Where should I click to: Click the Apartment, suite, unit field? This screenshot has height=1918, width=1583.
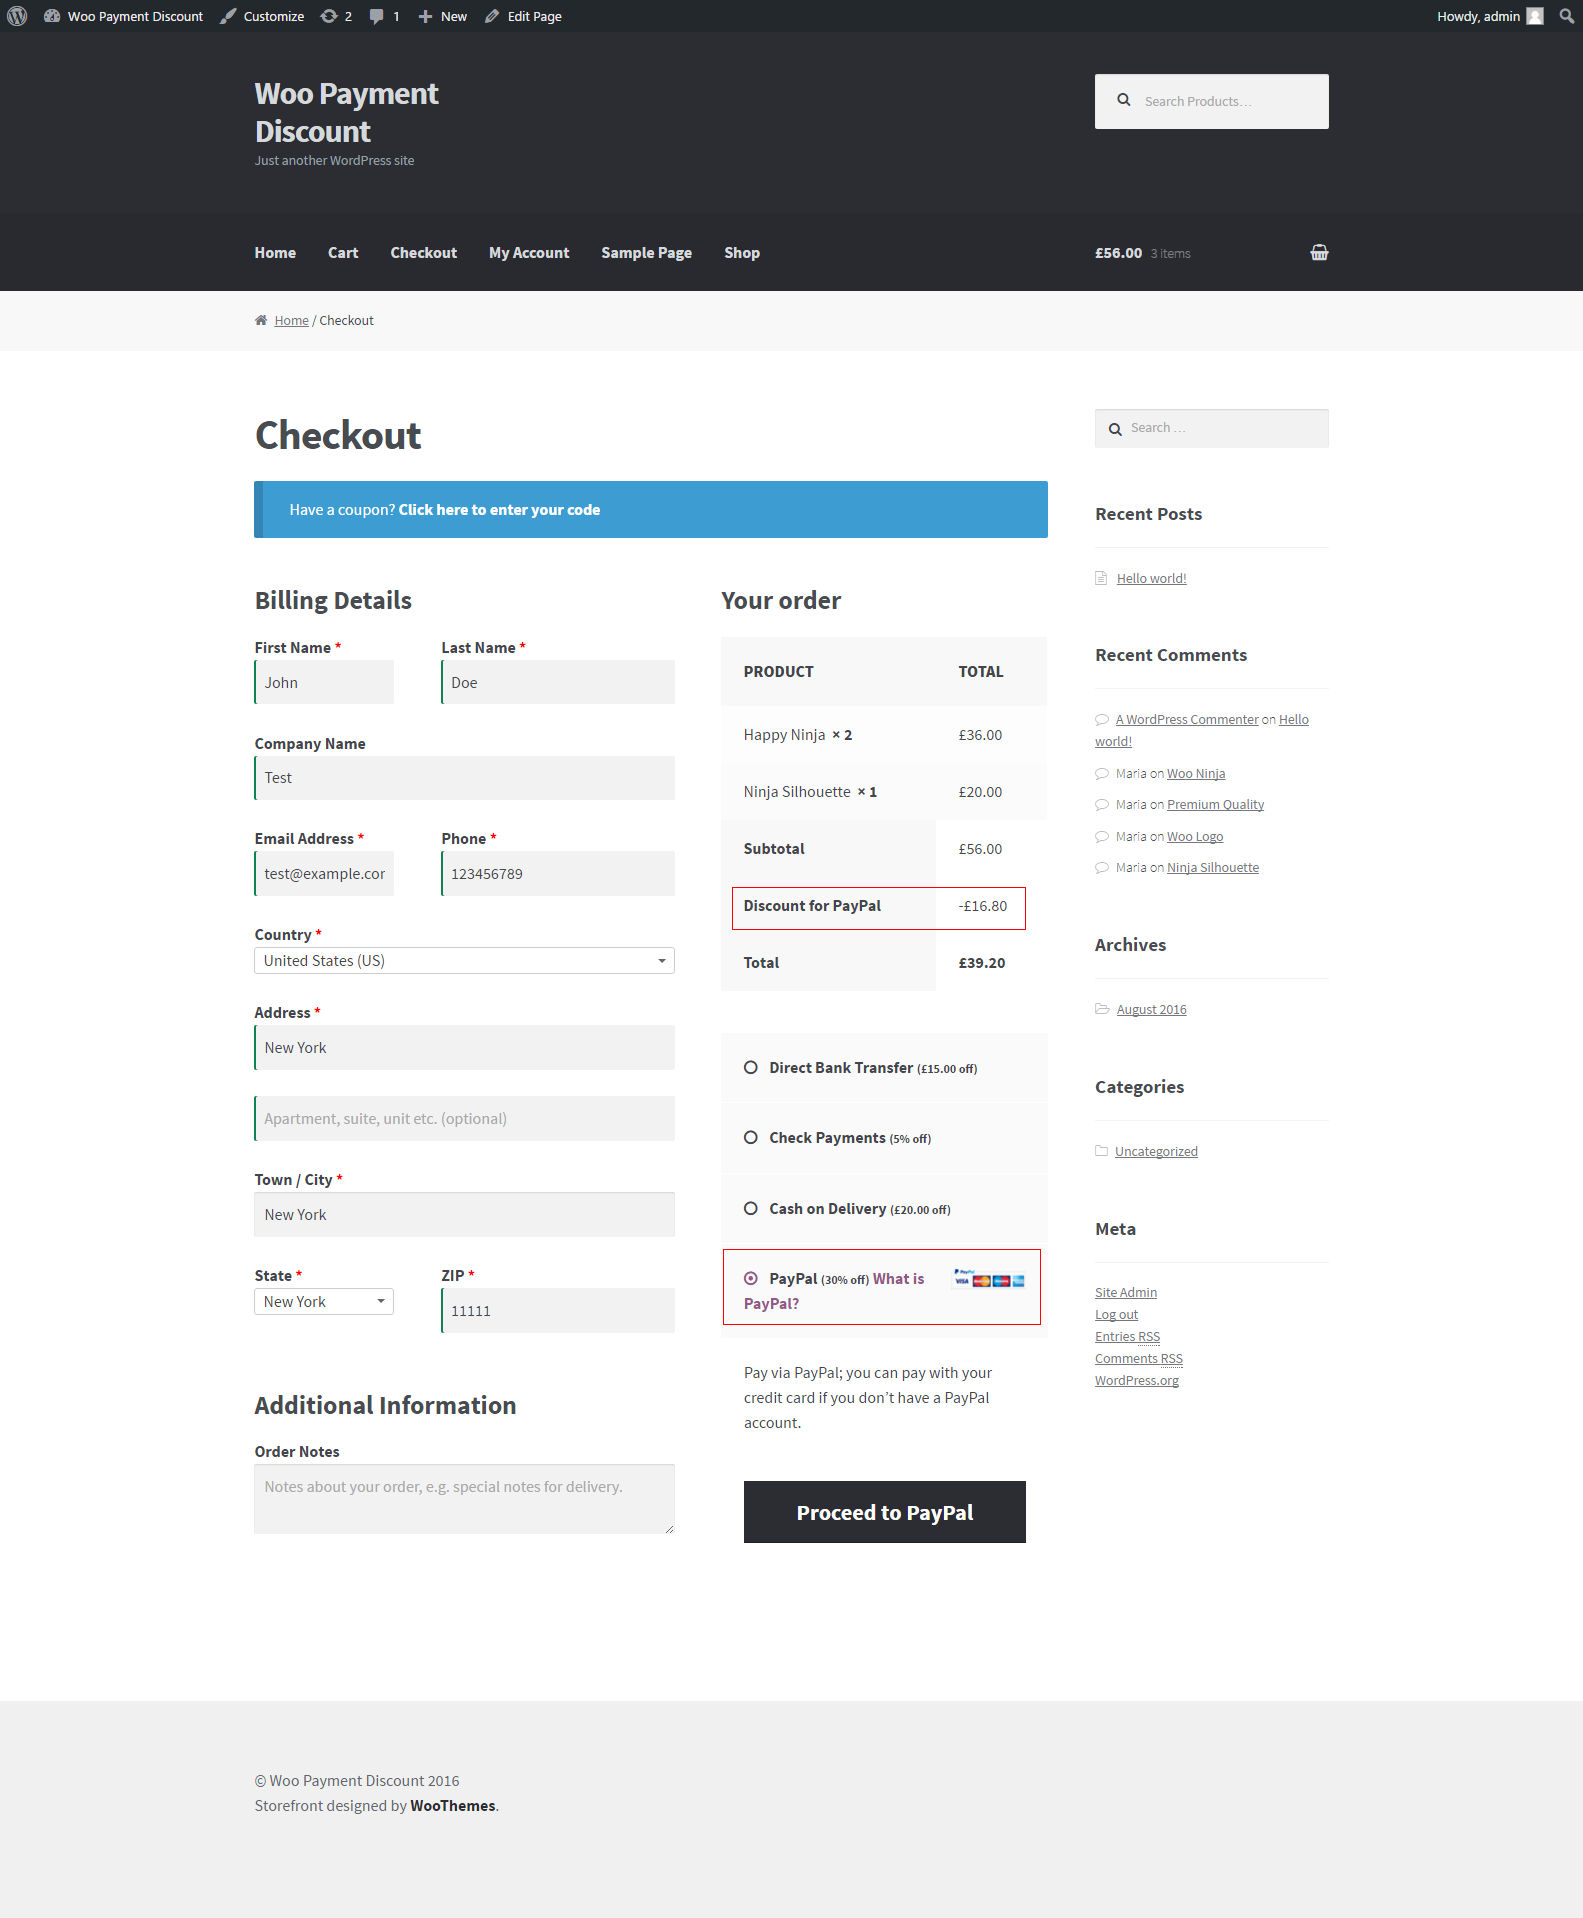(464, 1119)
